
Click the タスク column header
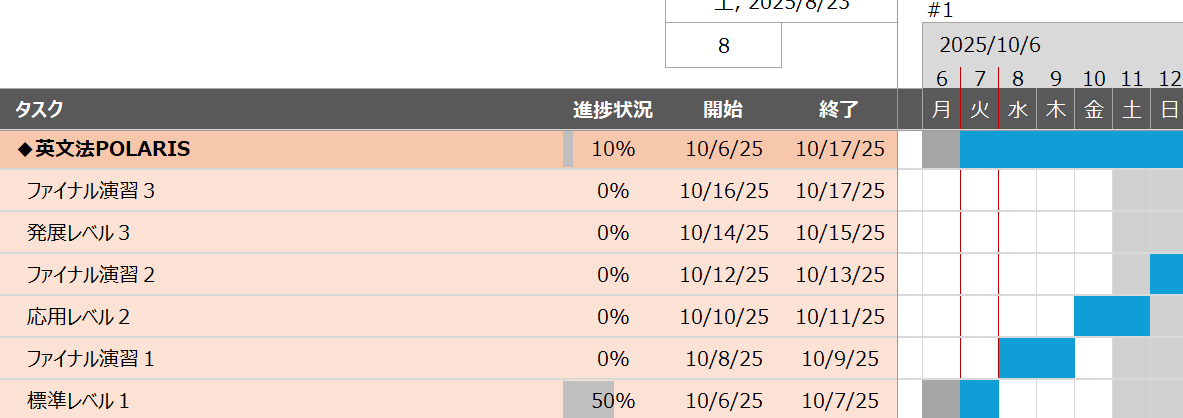tap(40, 110)
